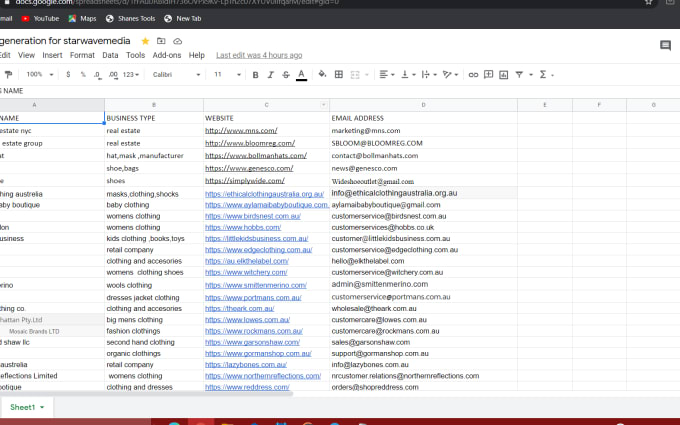Open http://www.bloomreg.com/ link
Screen dimensions: 680x425
pyautogui.click(x=250, y=143)
